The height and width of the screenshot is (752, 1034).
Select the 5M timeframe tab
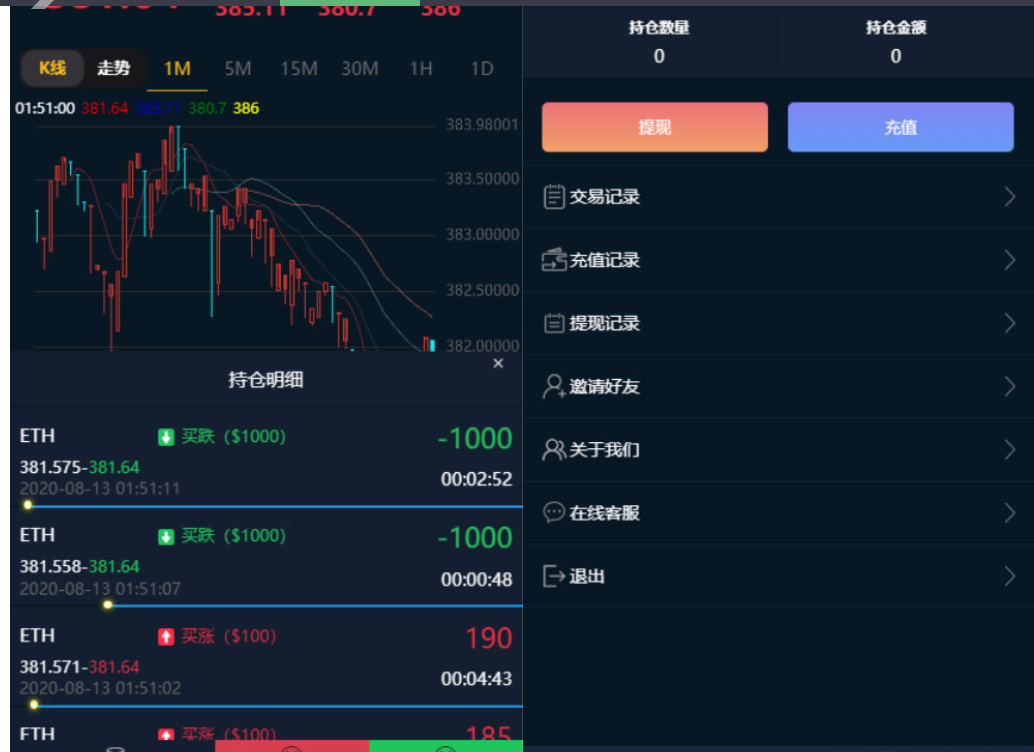pos(238,68)
